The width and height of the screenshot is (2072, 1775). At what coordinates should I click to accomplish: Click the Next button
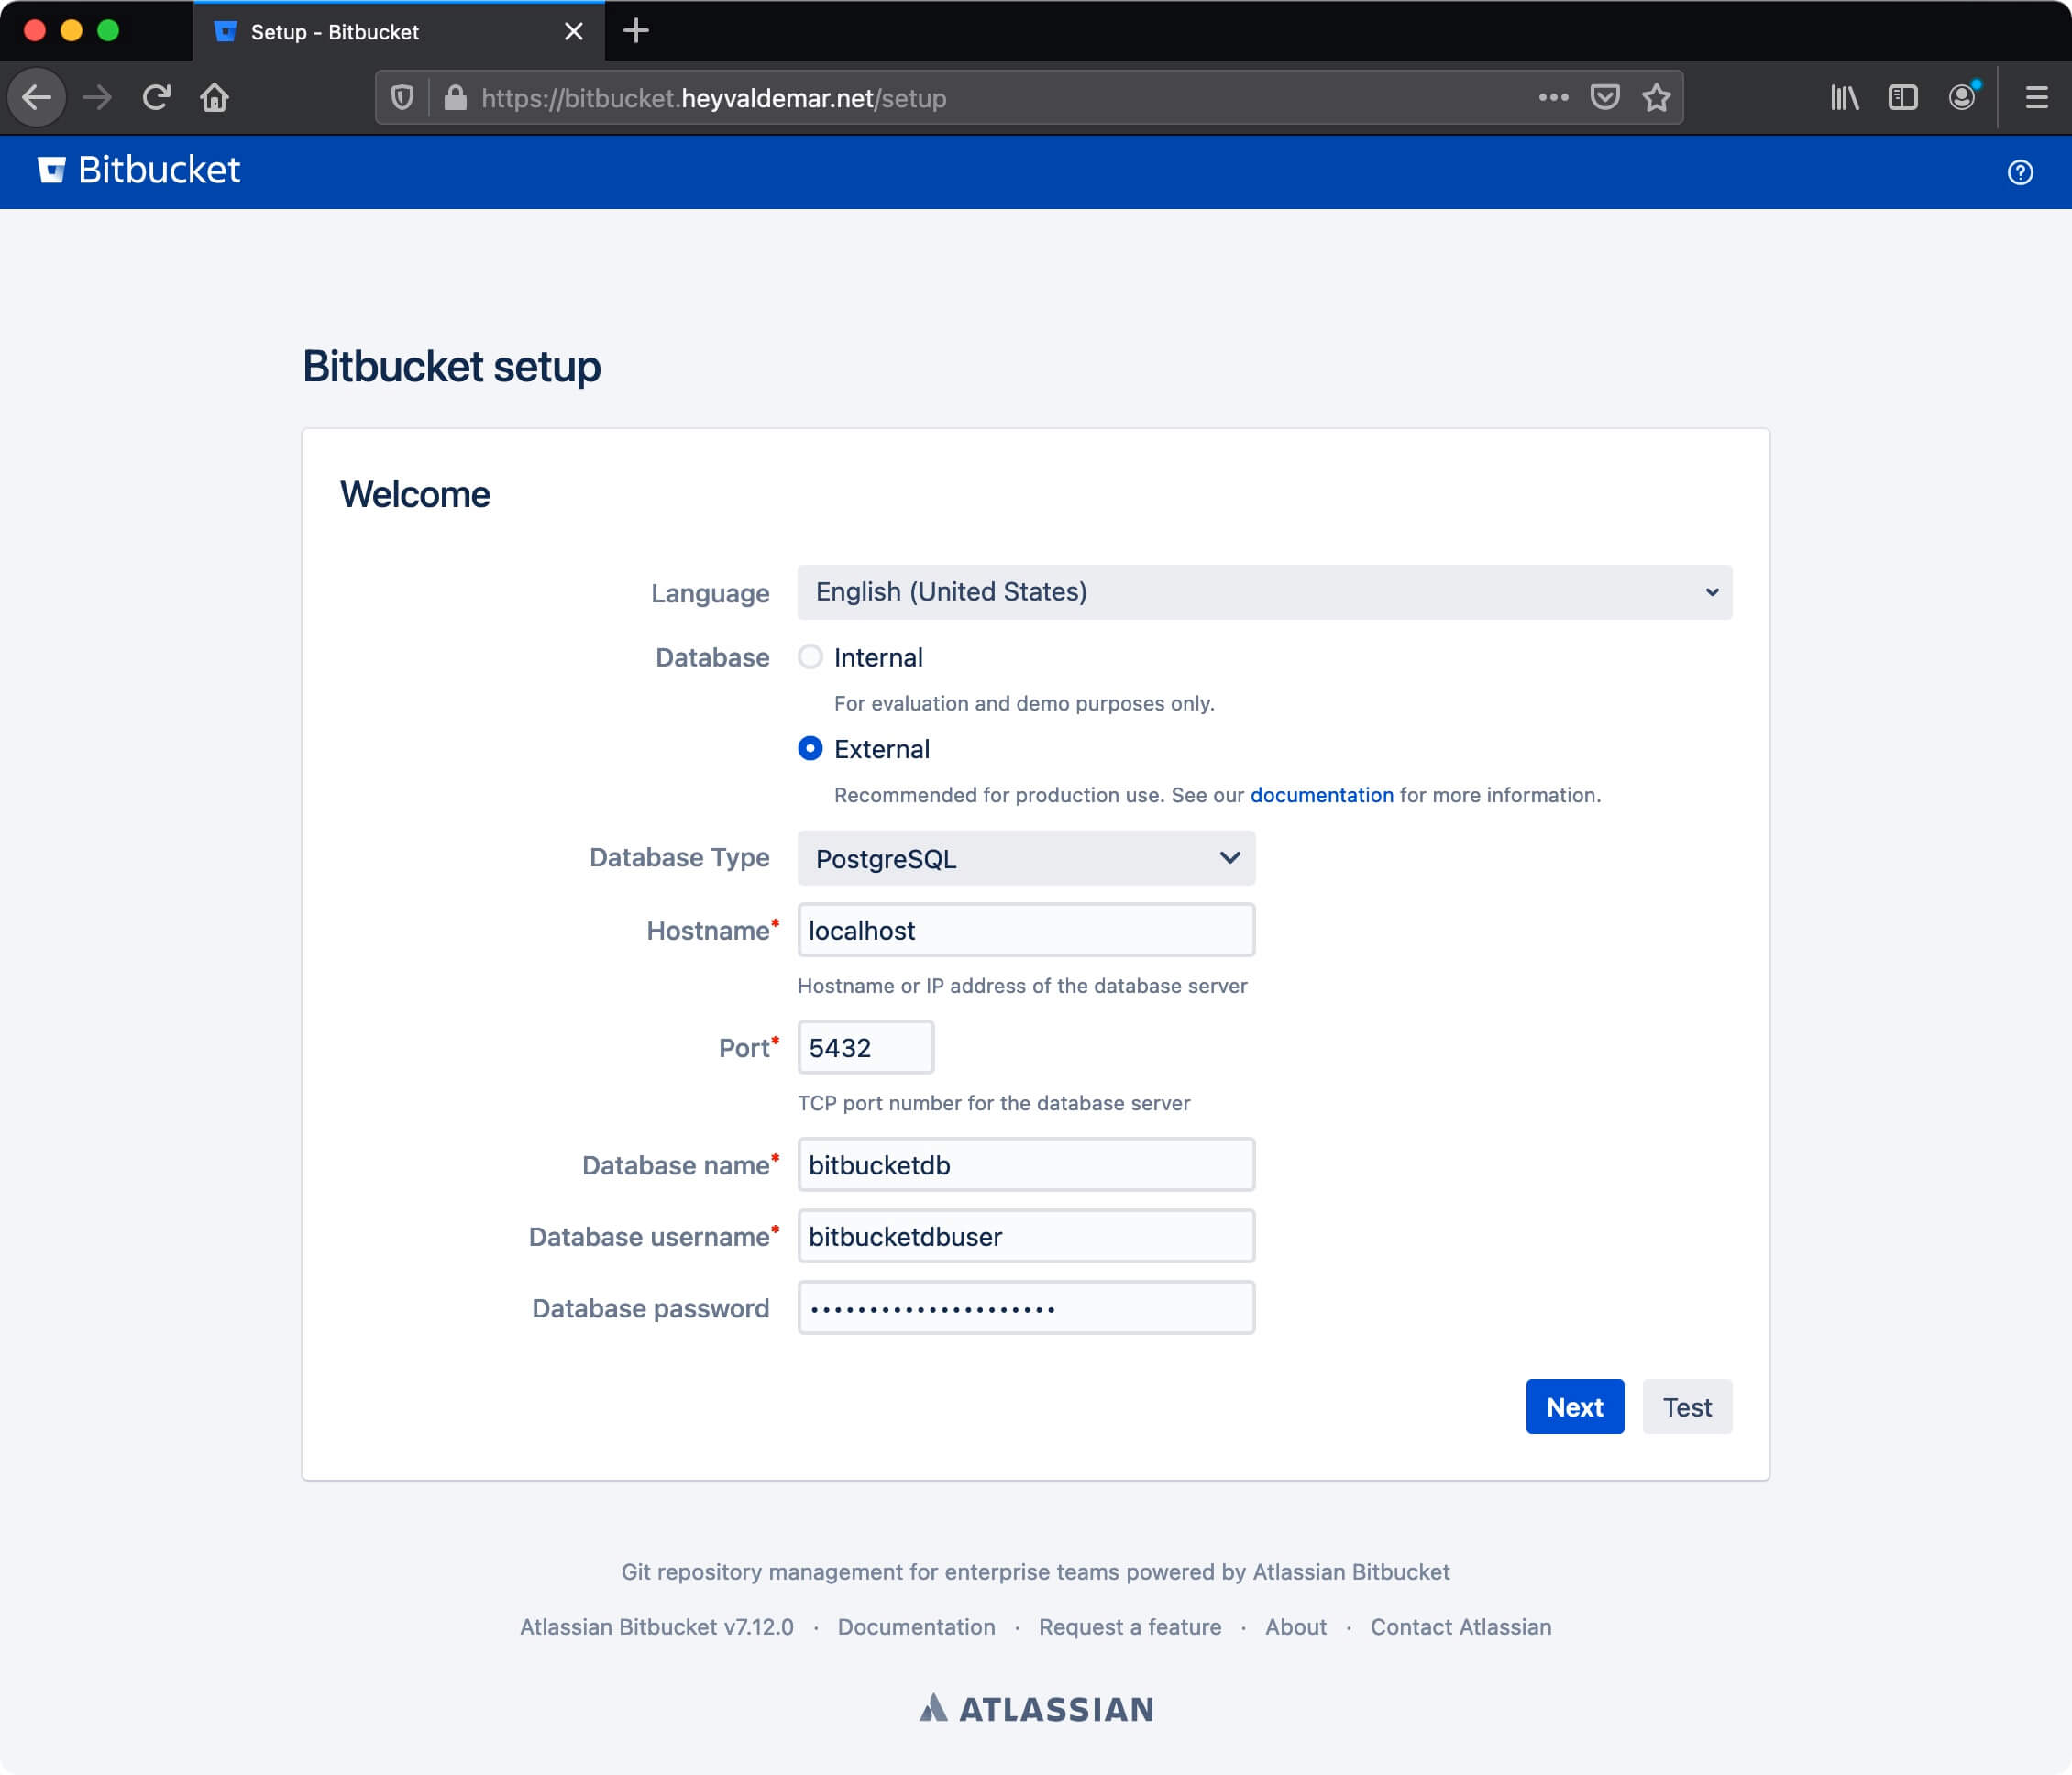(x=1574, y=1407)
